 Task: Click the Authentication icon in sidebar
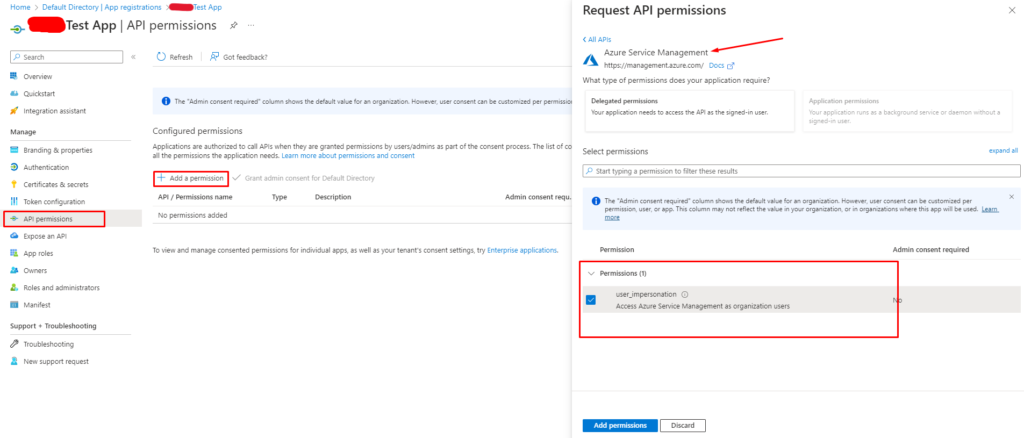(14, 167)
